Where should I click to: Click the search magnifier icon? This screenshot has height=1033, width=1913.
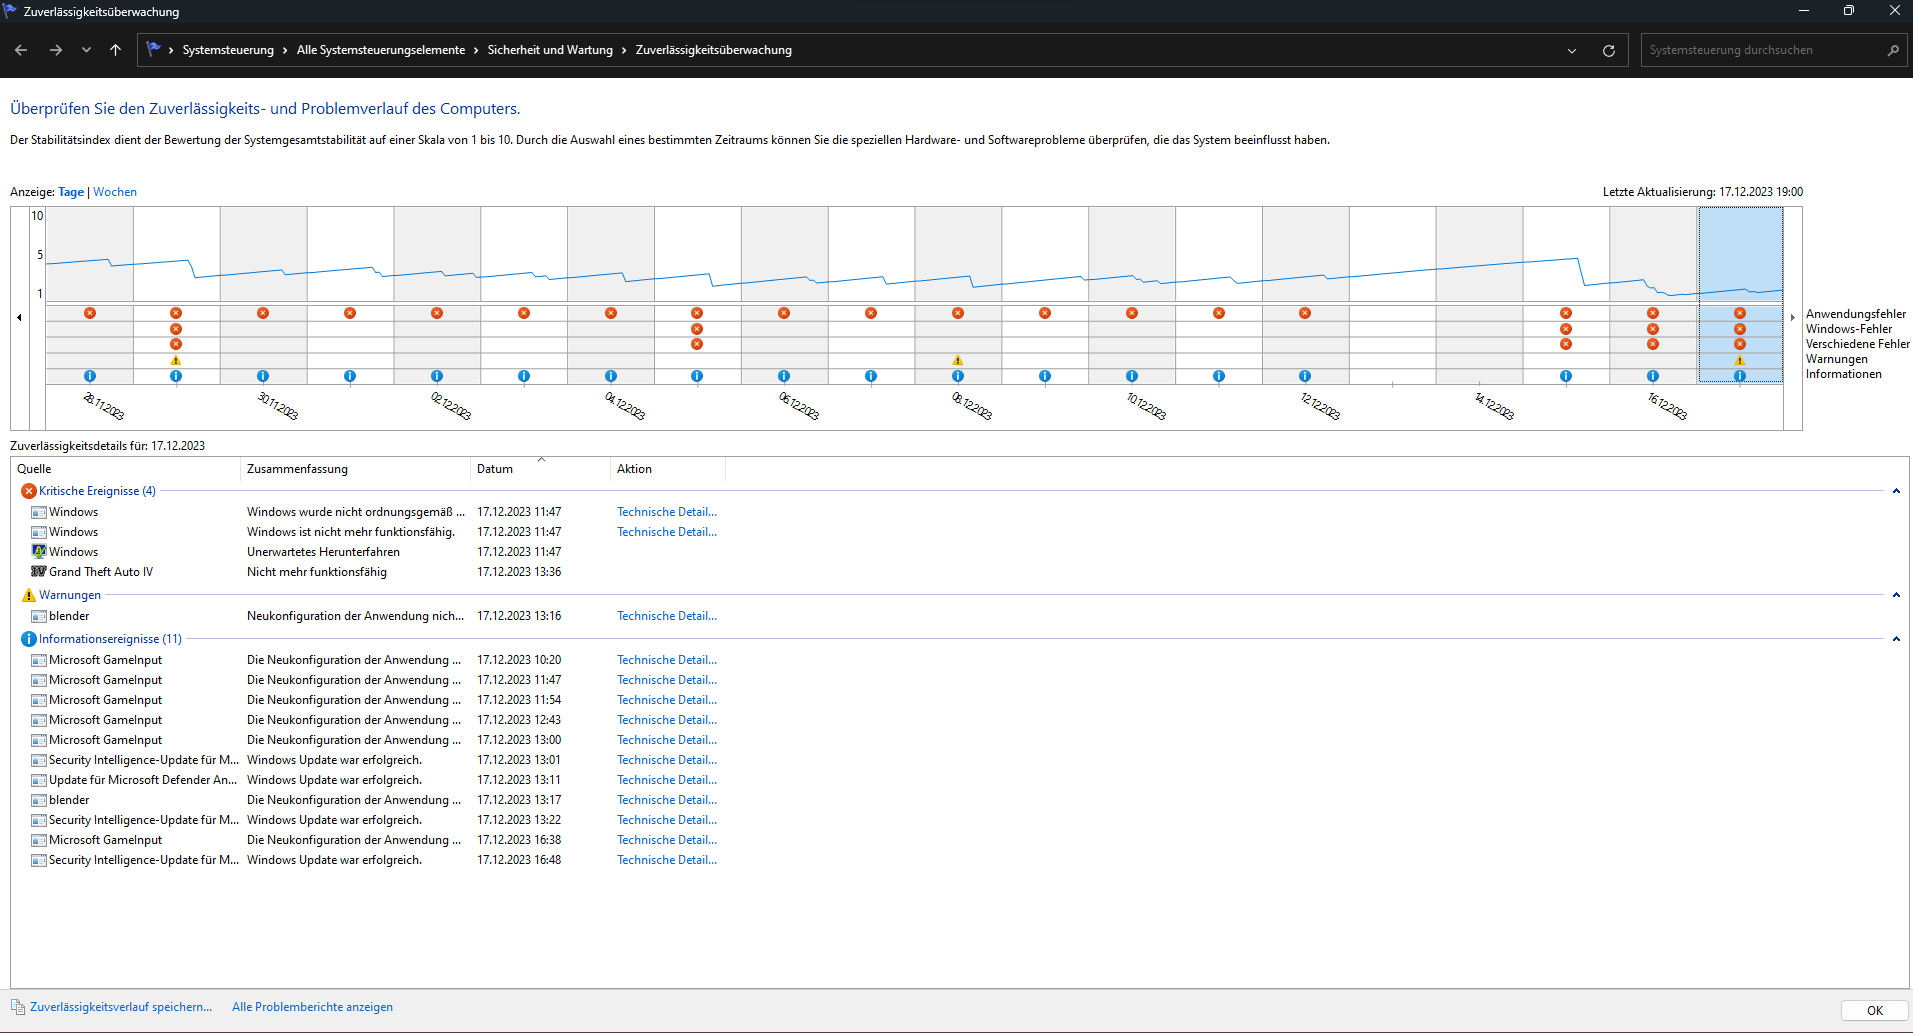click(x=1893, y=50)
